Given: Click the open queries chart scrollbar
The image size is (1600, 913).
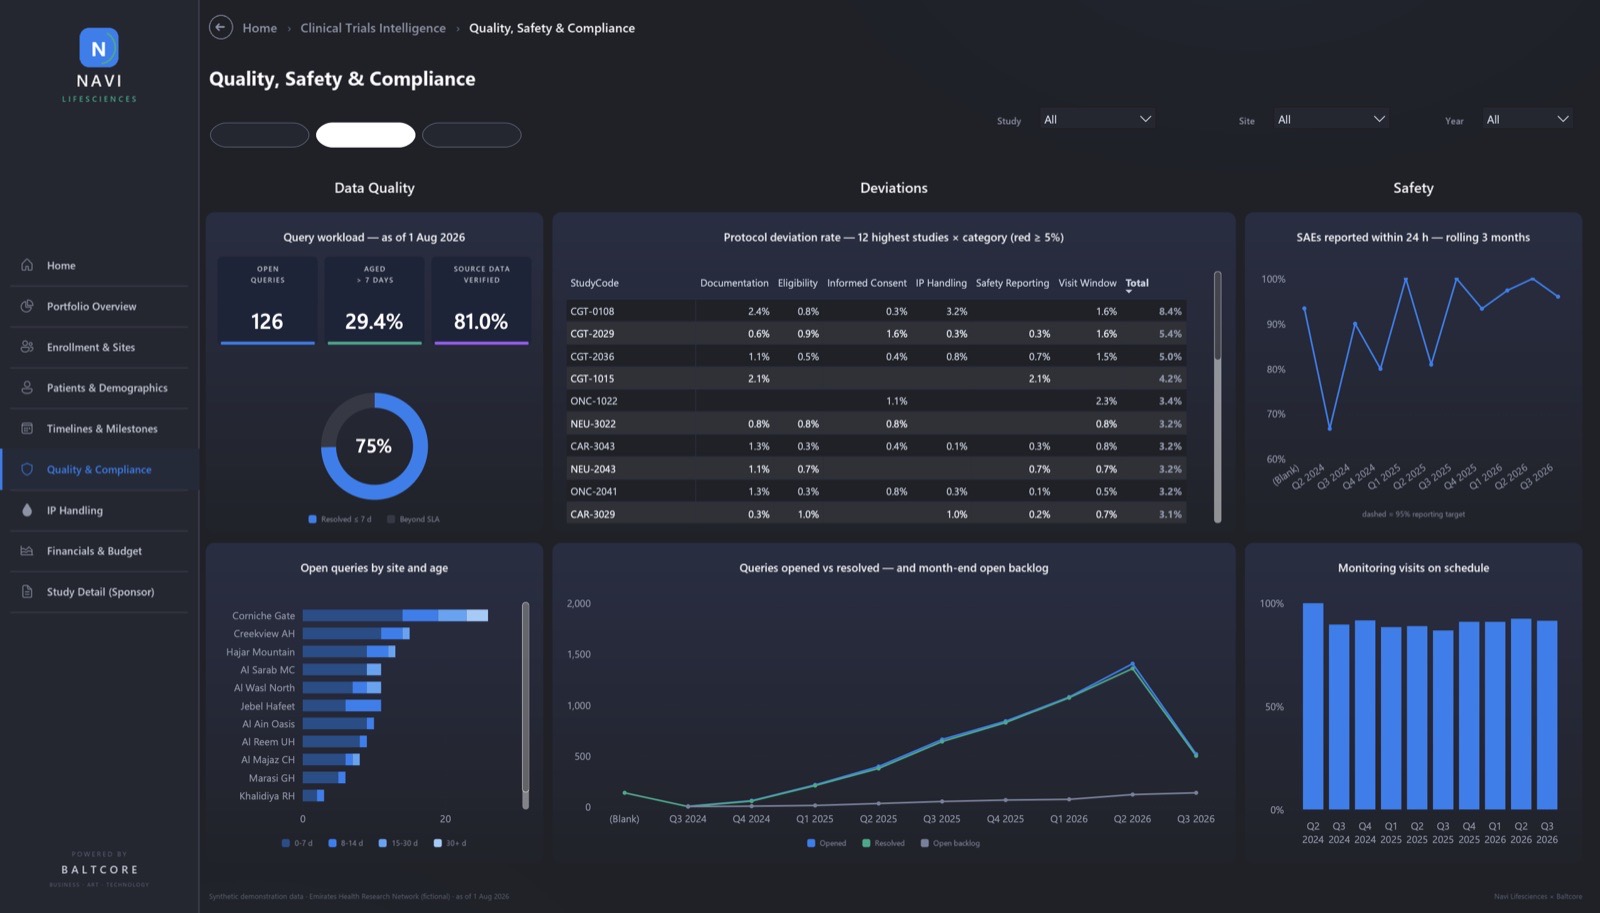Looking at the screenshot, I should pos(525,705).
